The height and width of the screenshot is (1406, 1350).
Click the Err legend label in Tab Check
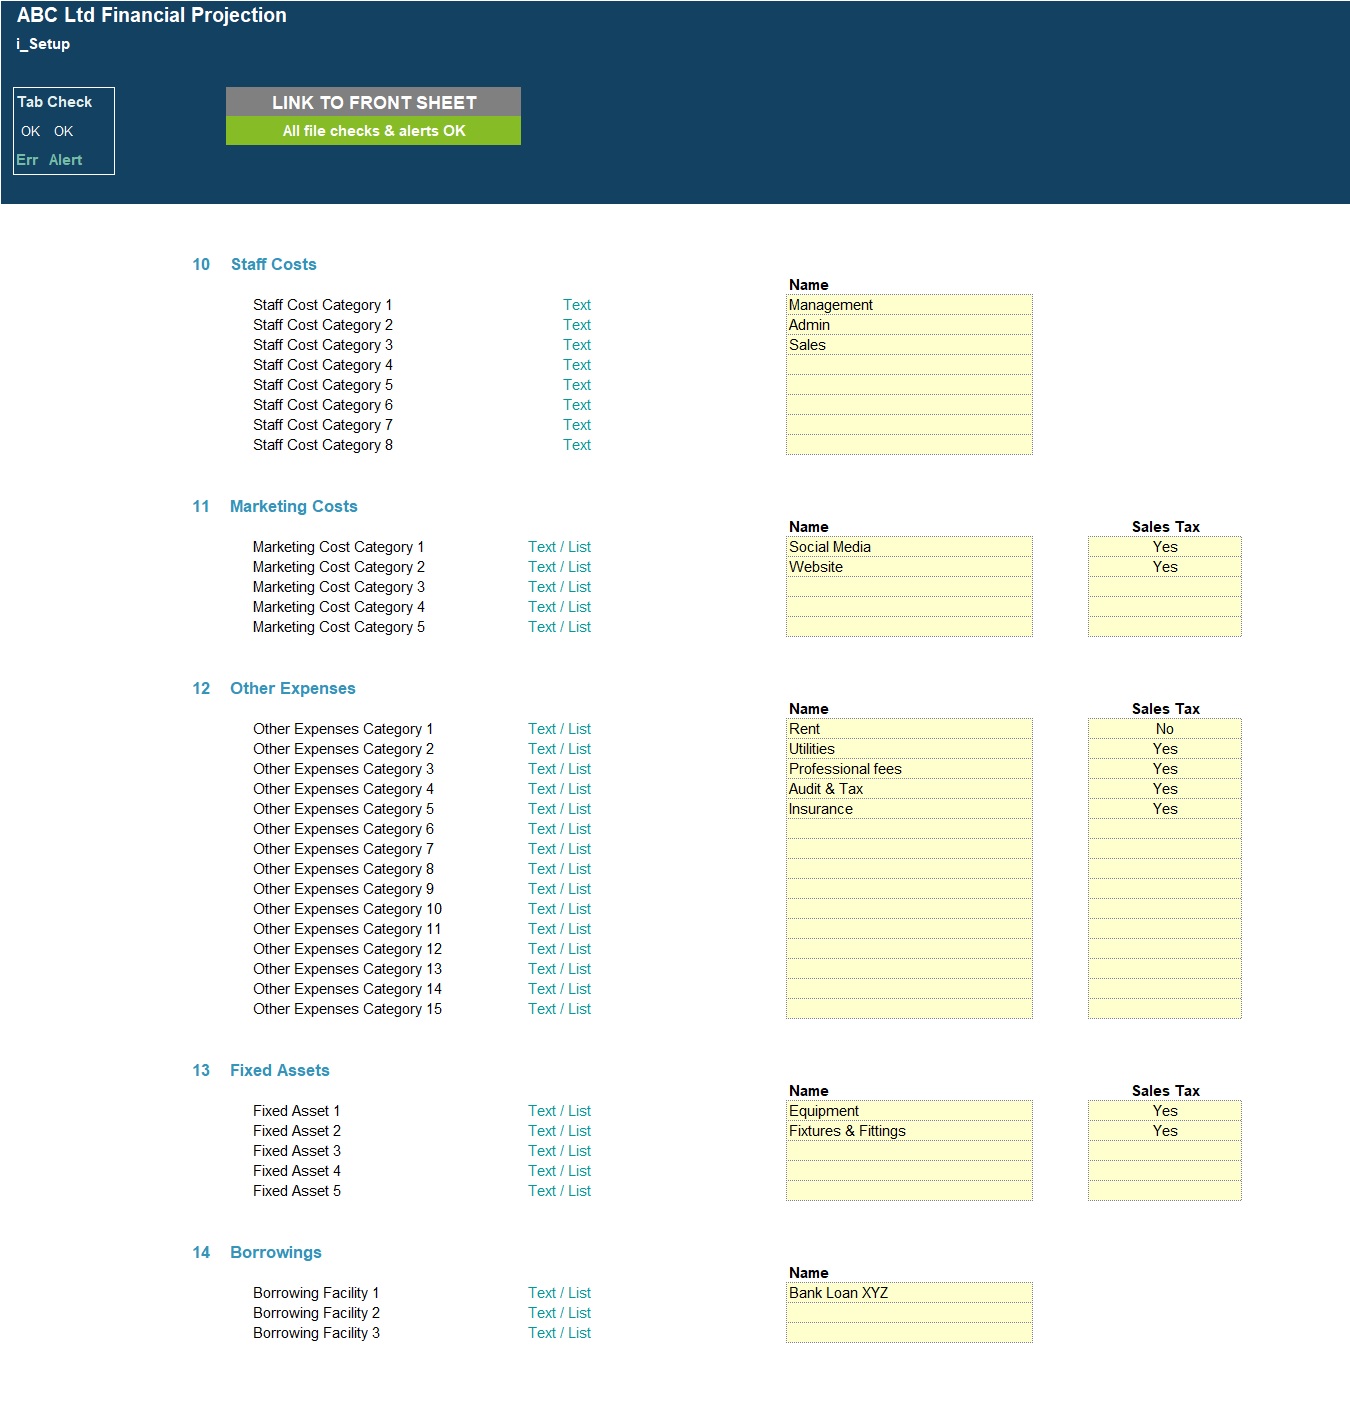27,160
